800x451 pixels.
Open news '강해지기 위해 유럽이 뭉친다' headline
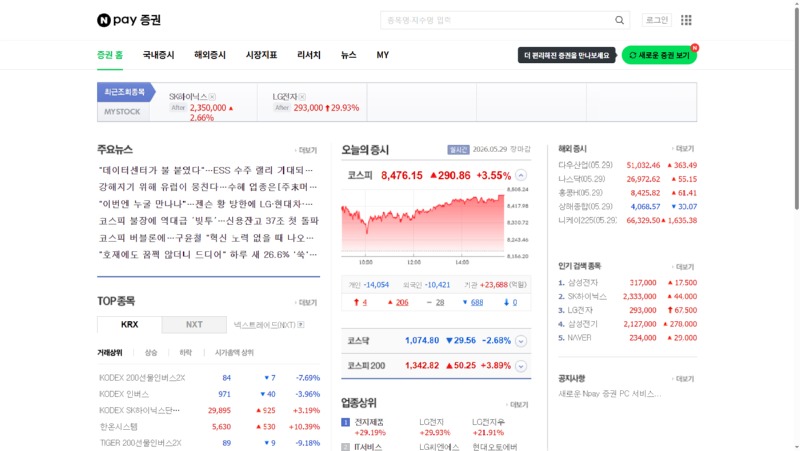pos(208,187)
